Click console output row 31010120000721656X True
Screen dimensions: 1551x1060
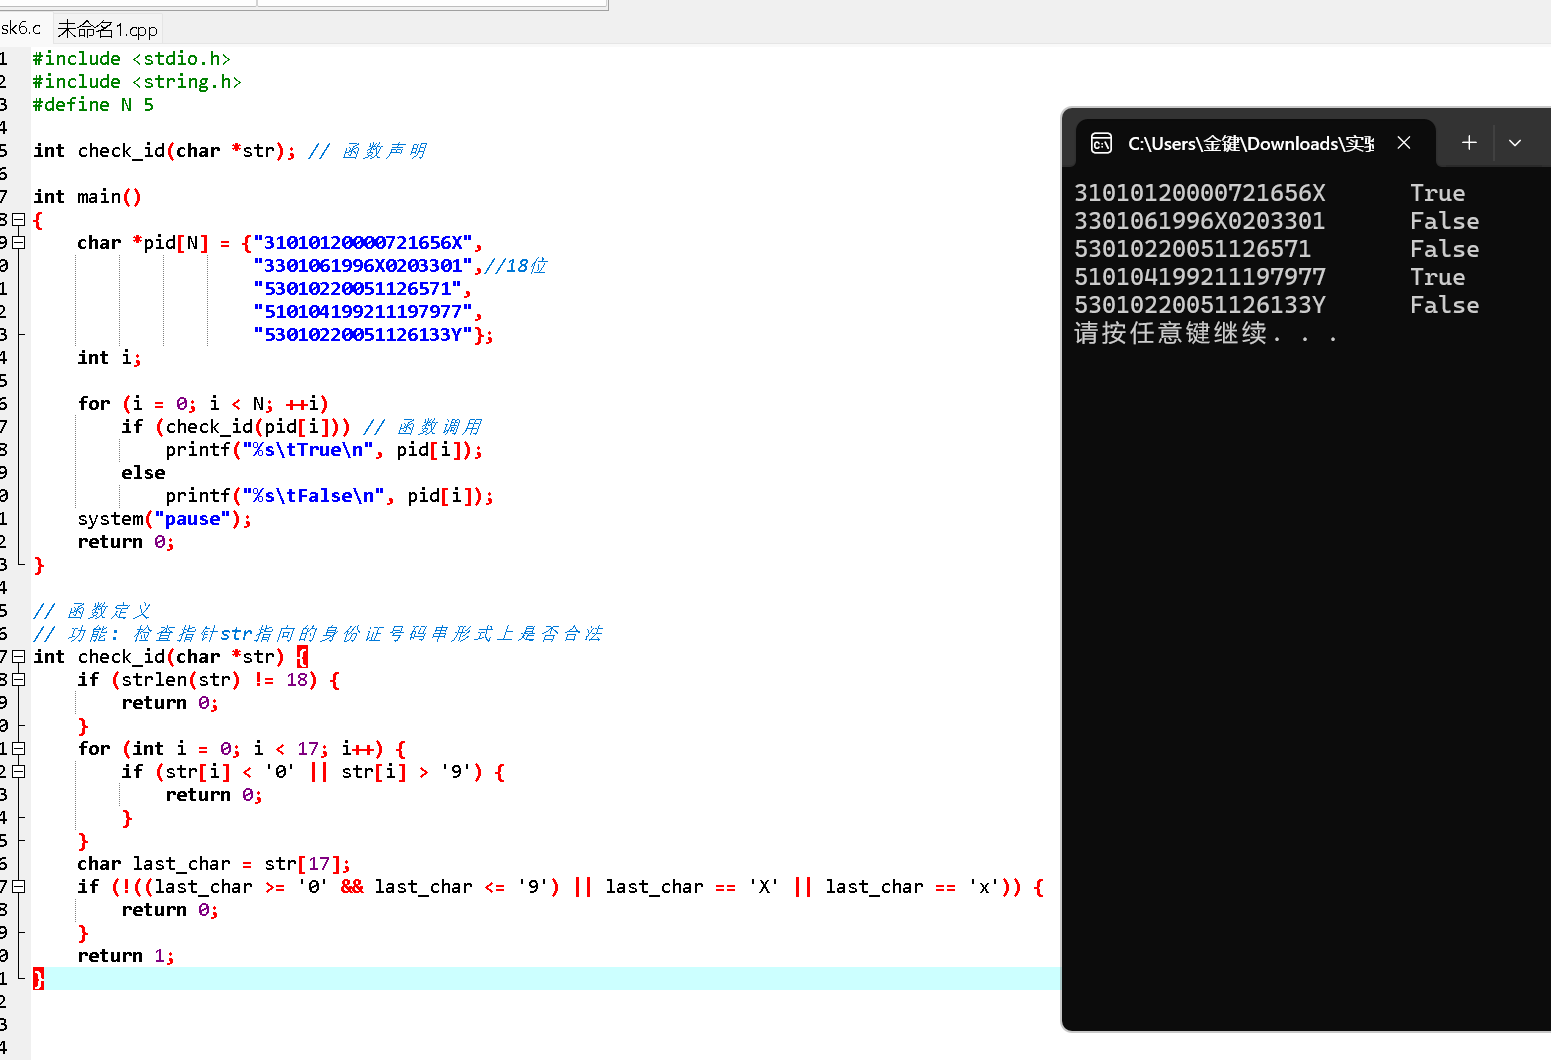coord(1270,193)
